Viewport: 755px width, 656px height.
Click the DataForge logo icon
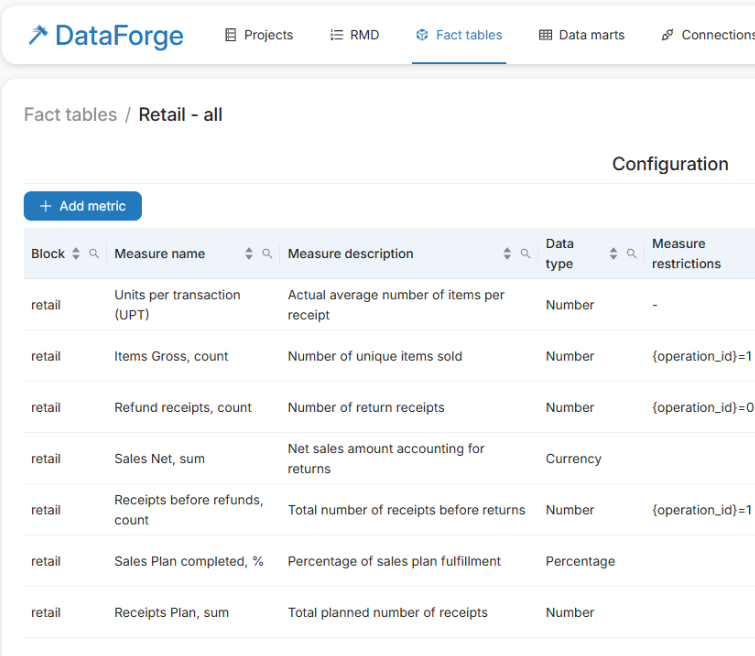[x=38, y=36]
